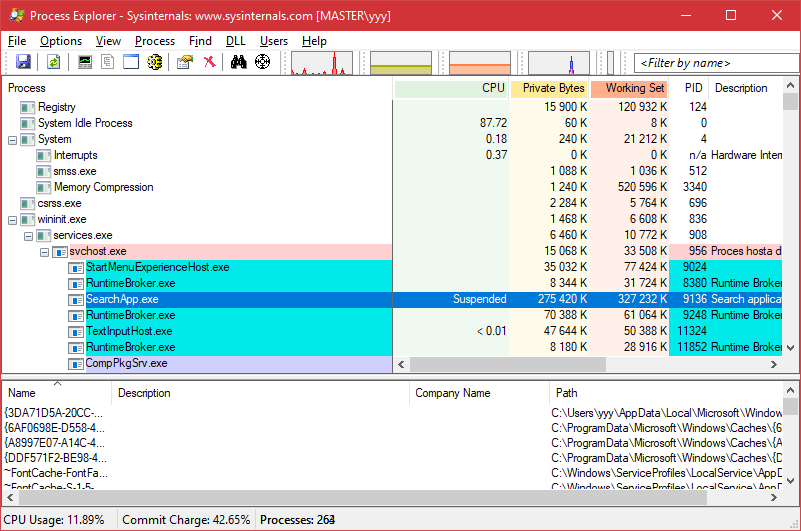Open System Information from the toolbar
The image size is (801, 531).
tap(85, 62)
